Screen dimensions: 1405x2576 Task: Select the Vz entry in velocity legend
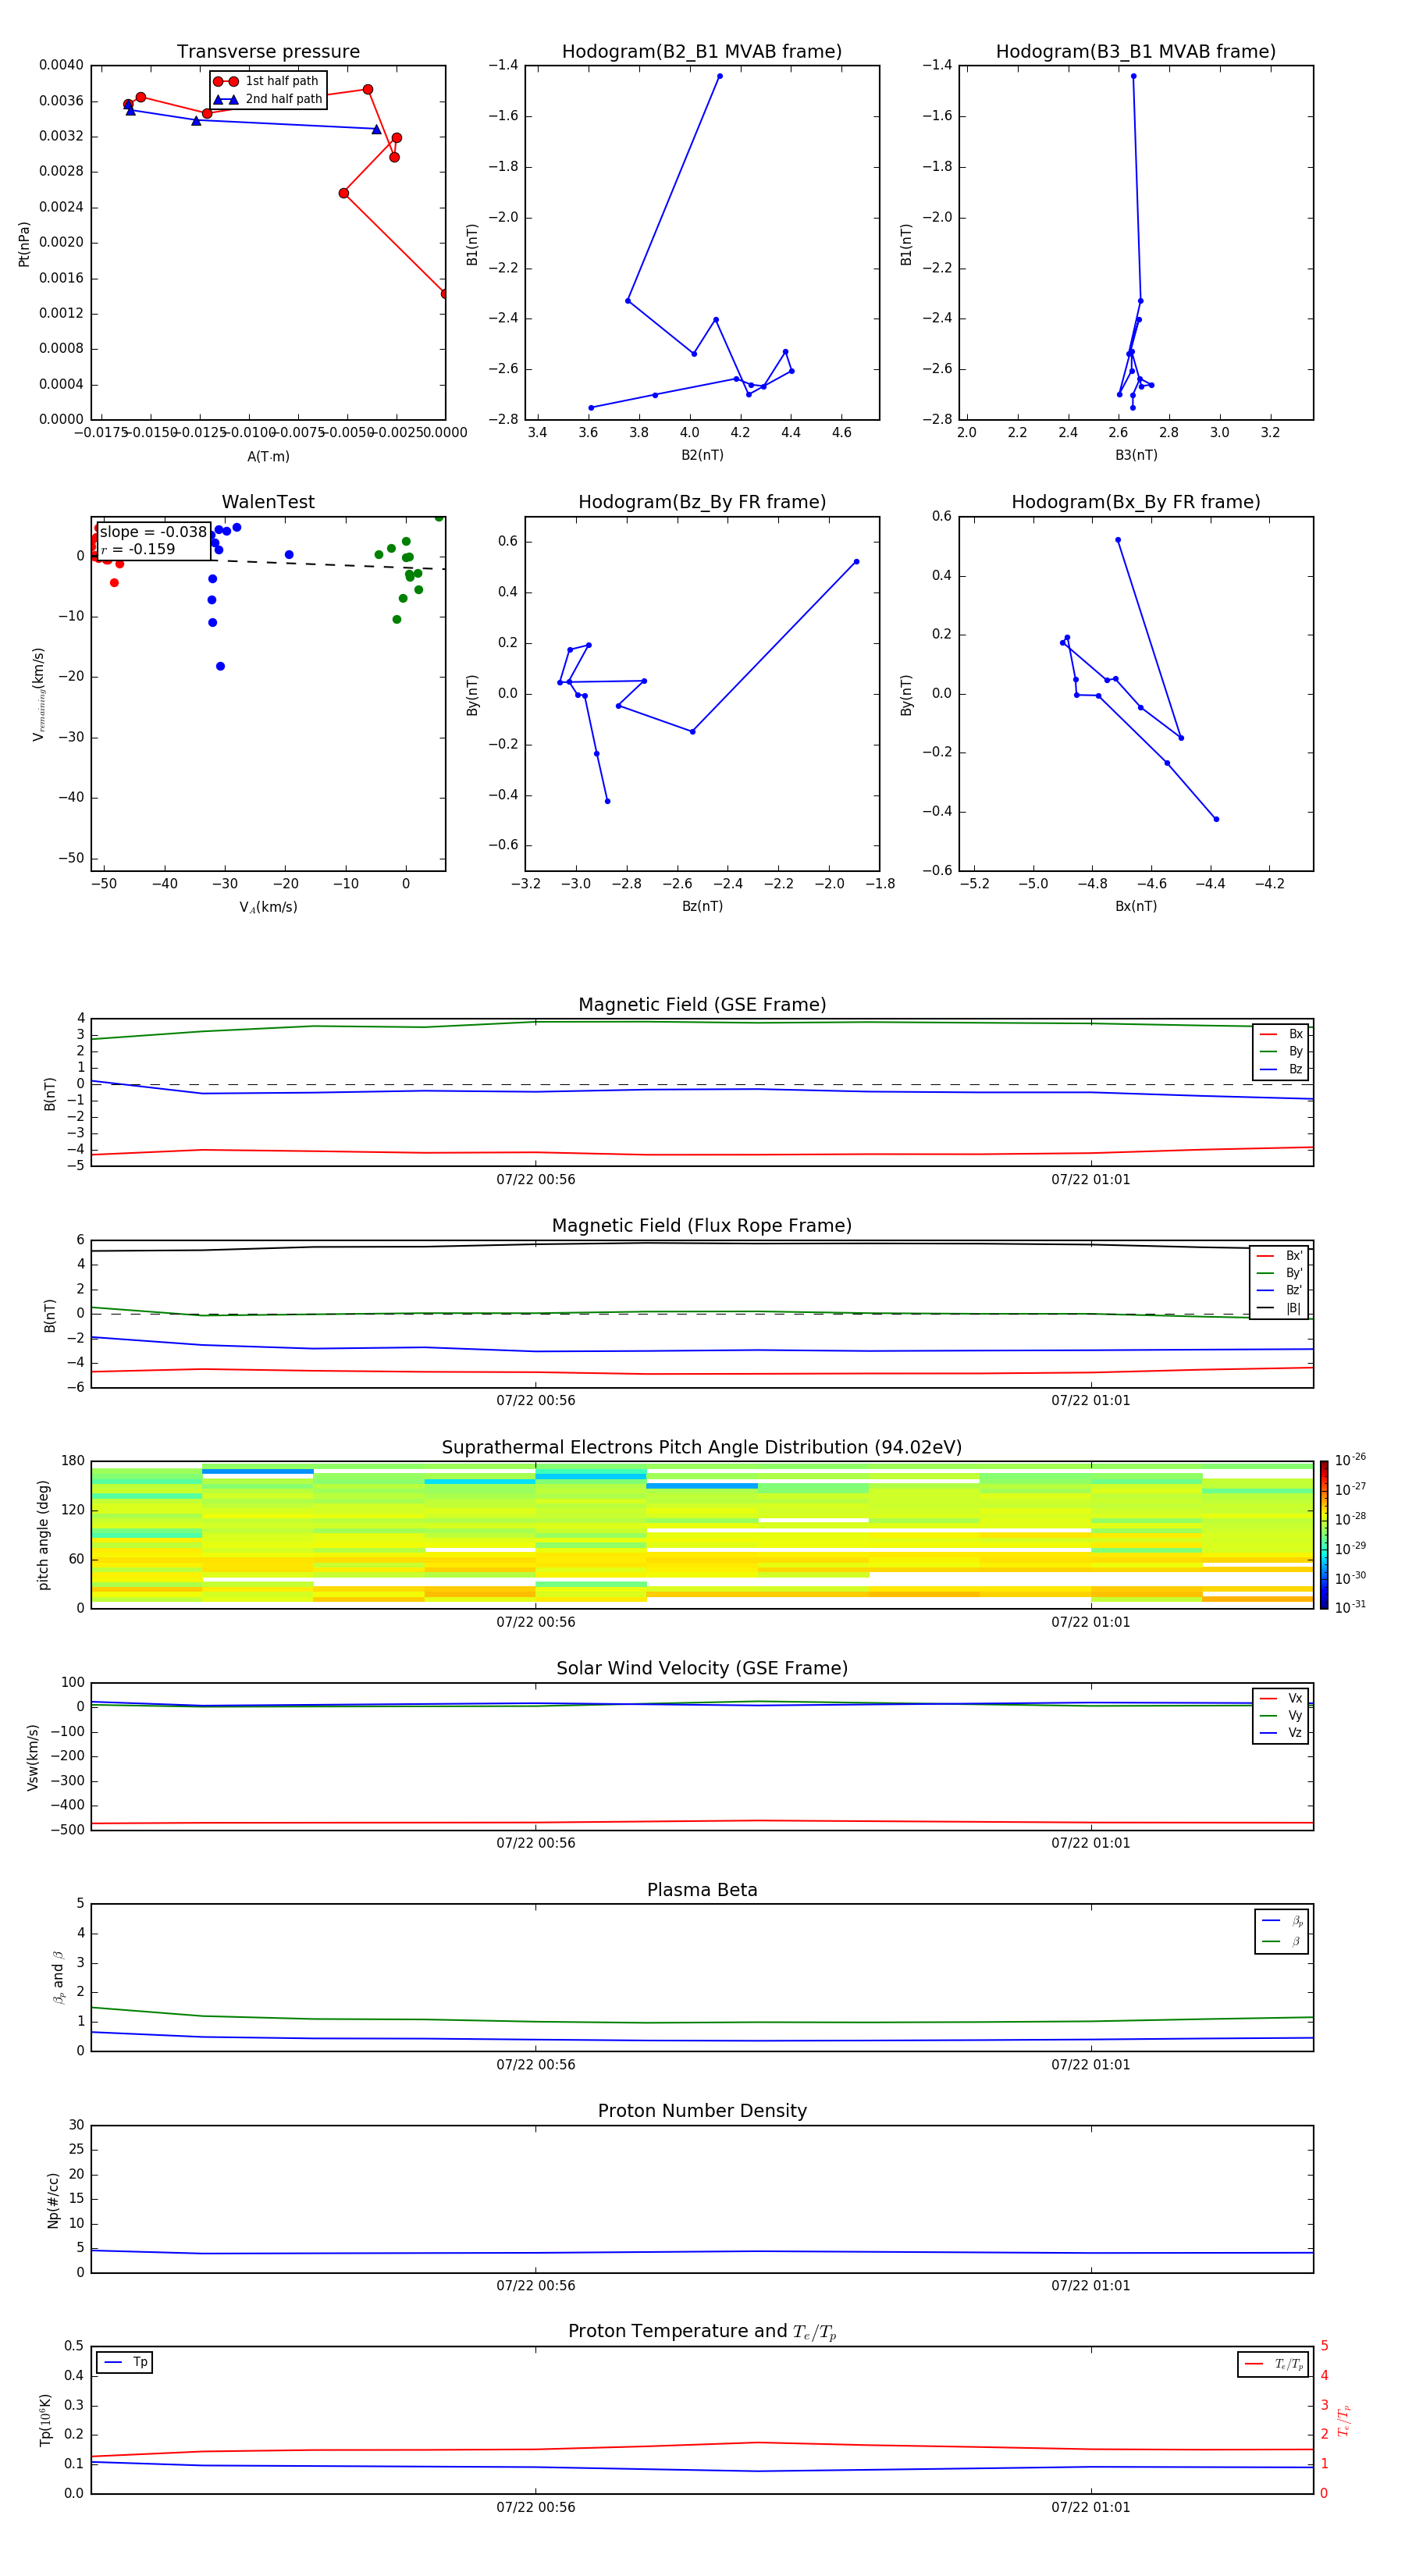click(x=1281, y=1733)
